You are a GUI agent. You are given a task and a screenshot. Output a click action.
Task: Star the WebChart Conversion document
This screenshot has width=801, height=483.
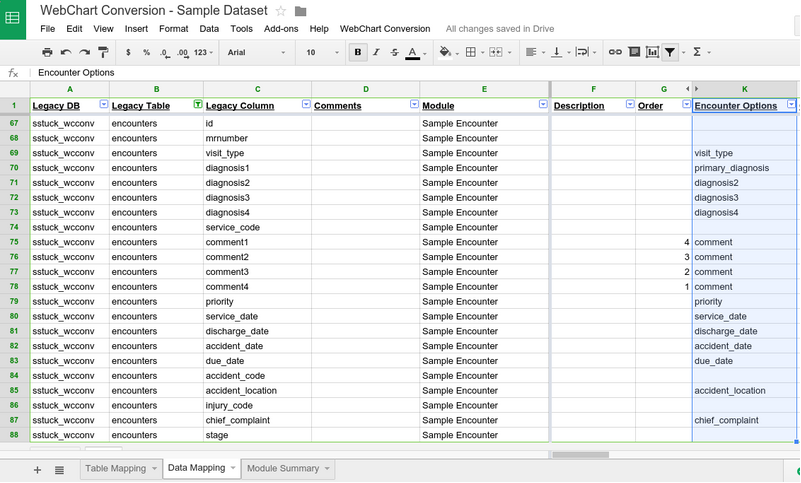pos(281,10)
